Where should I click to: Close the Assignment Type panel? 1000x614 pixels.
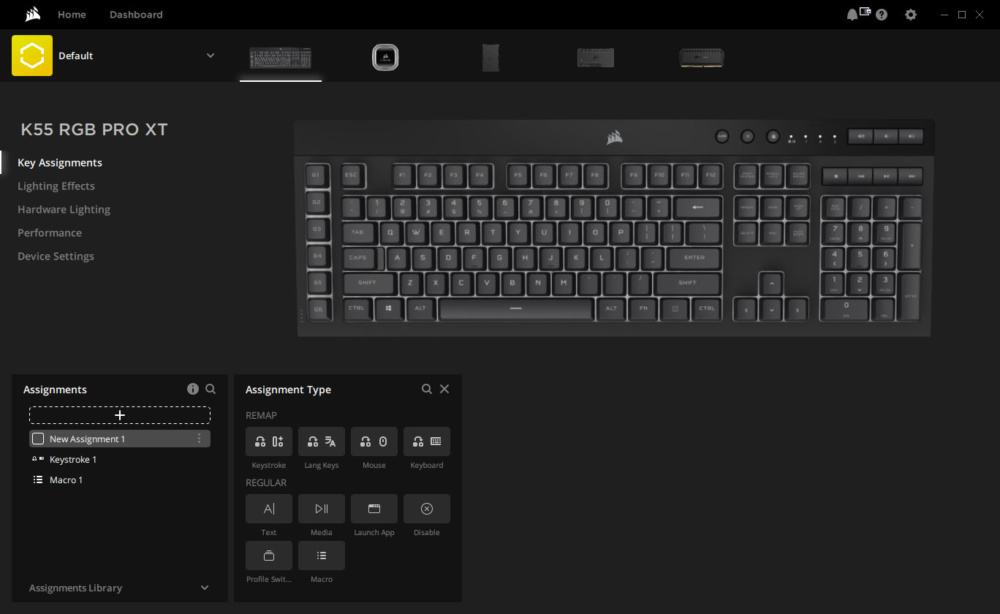click(445, 389)
